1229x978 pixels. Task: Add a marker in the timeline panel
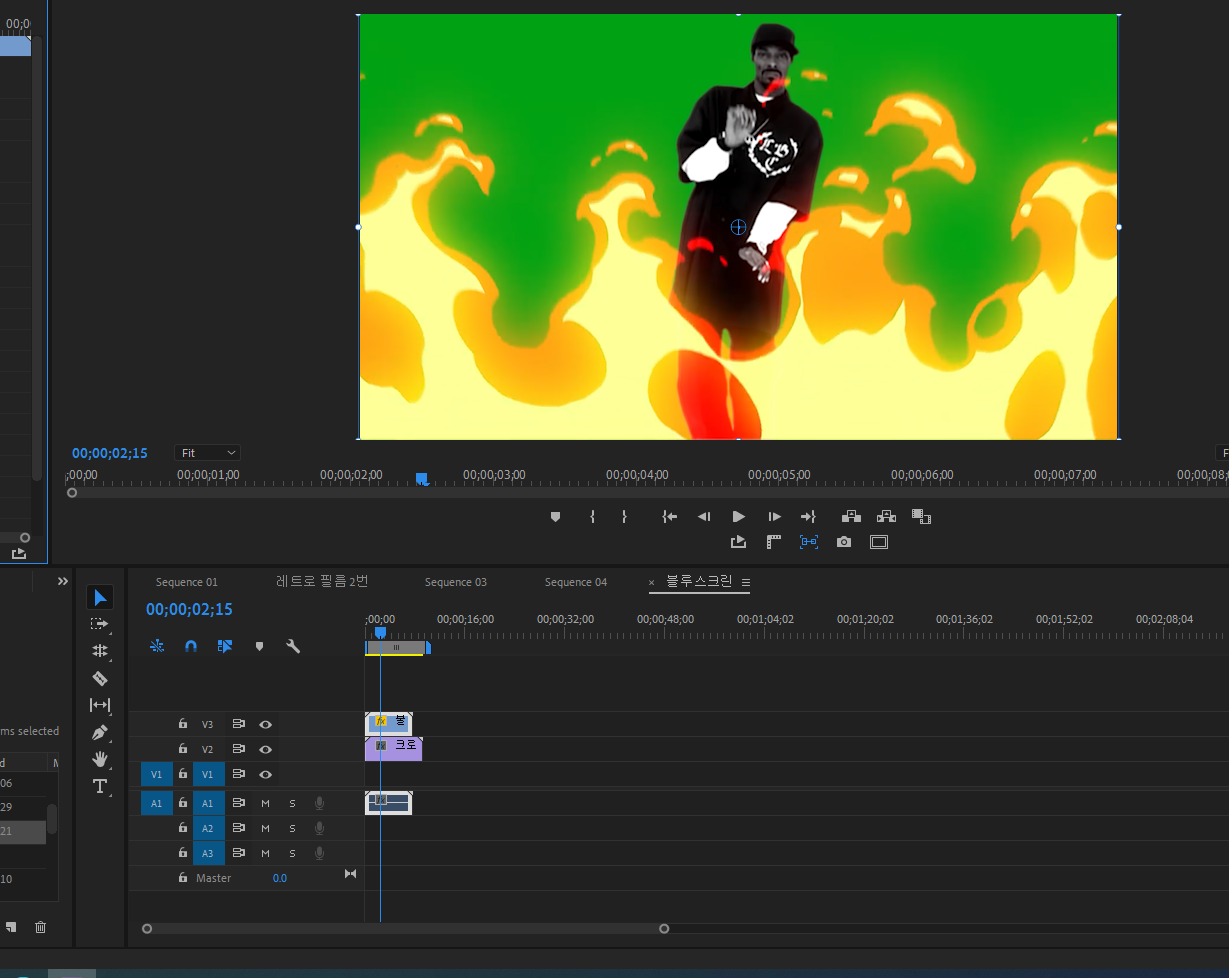259,646
